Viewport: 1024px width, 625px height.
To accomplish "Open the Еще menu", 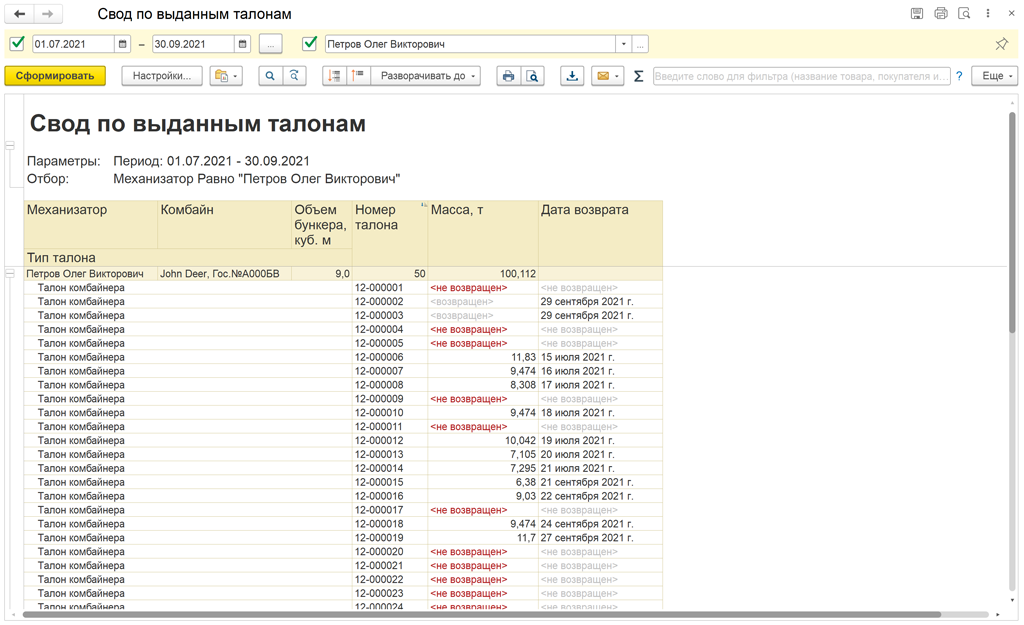I will pyautogui.click(x=994, y=76).
